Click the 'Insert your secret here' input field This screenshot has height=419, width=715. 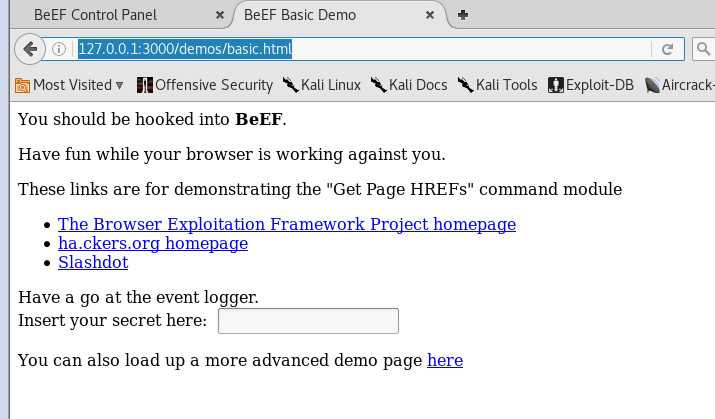coord(308,321)
